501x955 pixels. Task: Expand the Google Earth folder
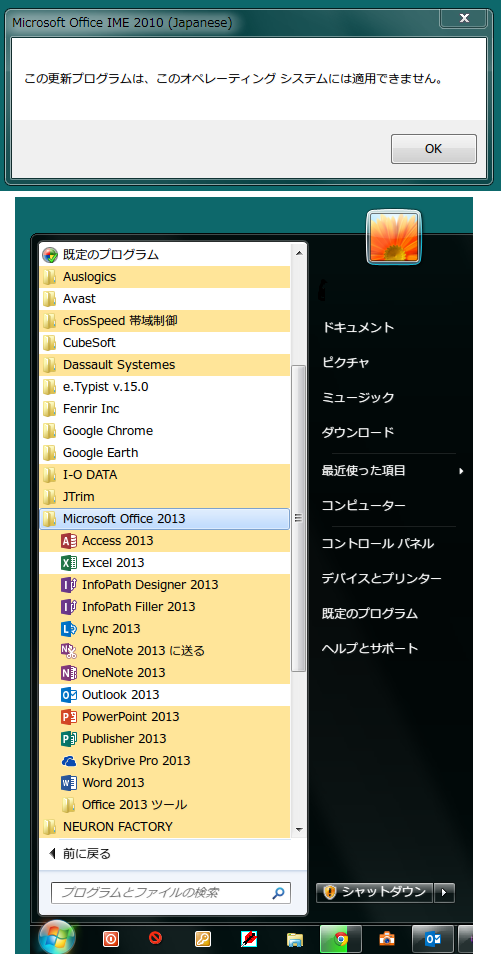tap(165, 453)
